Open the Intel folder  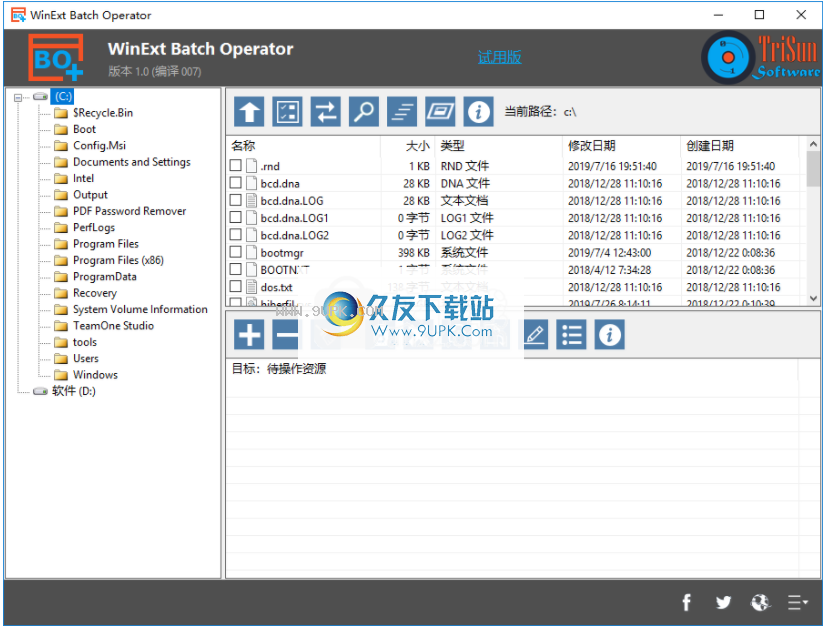83,179
